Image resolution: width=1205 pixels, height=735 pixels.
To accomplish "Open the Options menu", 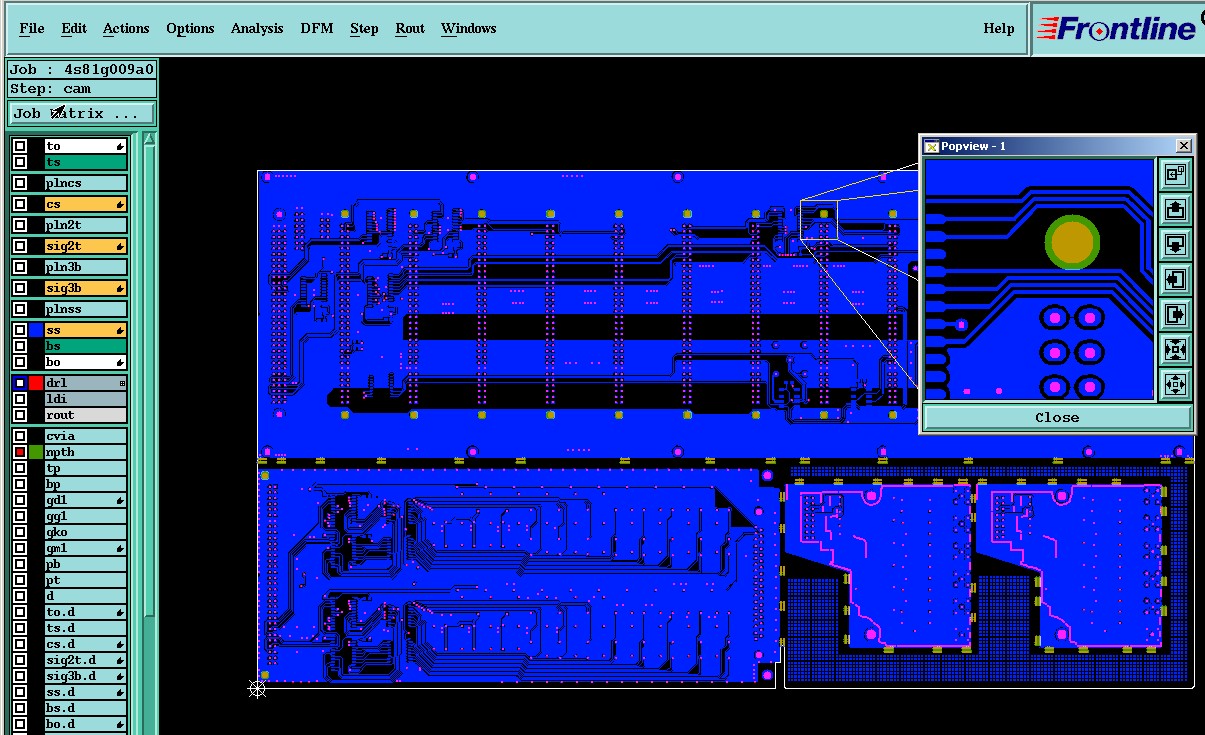I will click(x=190, y=28).
